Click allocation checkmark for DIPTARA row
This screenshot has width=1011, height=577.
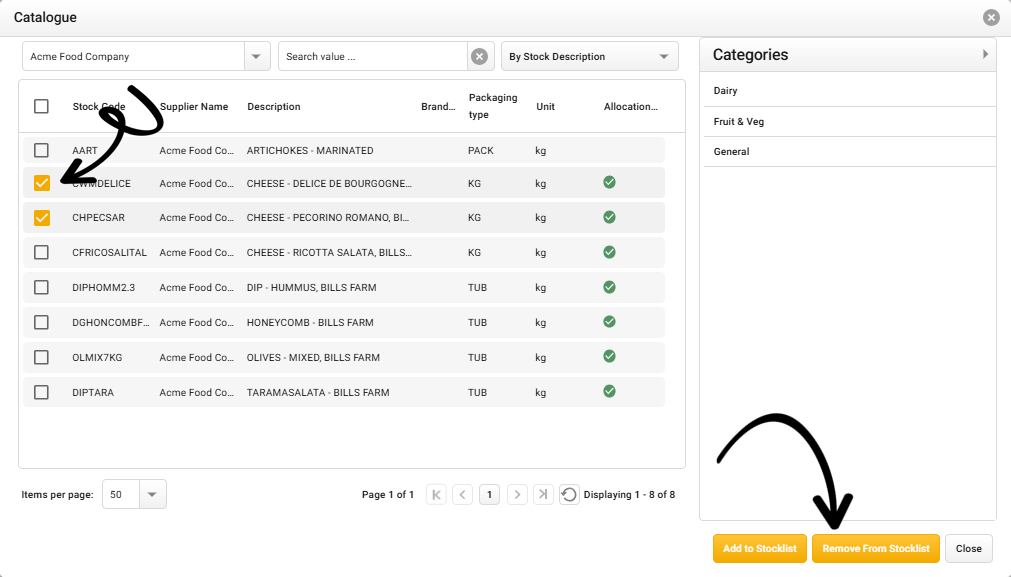[x=609, y=392]
